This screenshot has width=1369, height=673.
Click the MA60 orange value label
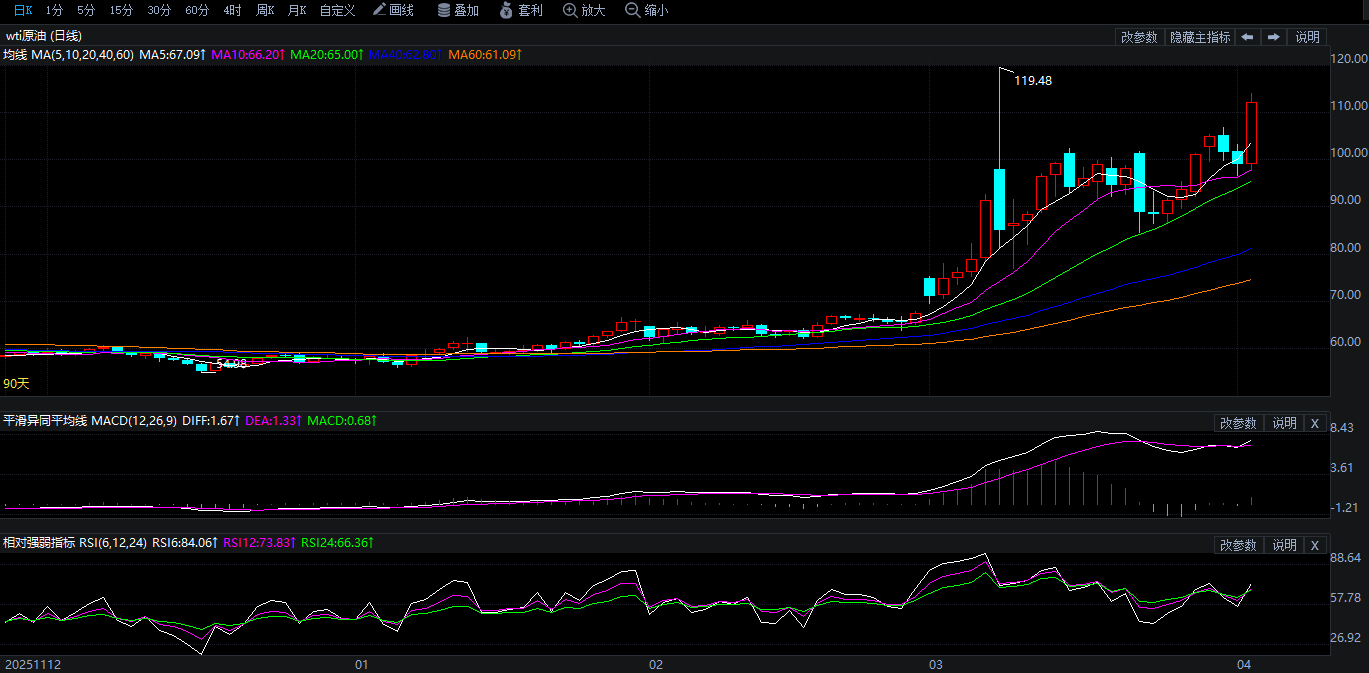click(x=485, y=54)
